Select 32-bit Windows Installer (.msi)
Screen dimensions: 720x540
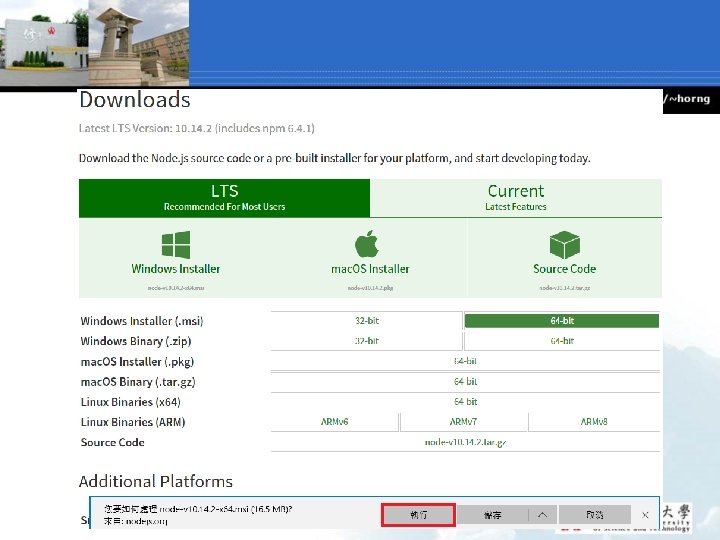coord(366,321)
